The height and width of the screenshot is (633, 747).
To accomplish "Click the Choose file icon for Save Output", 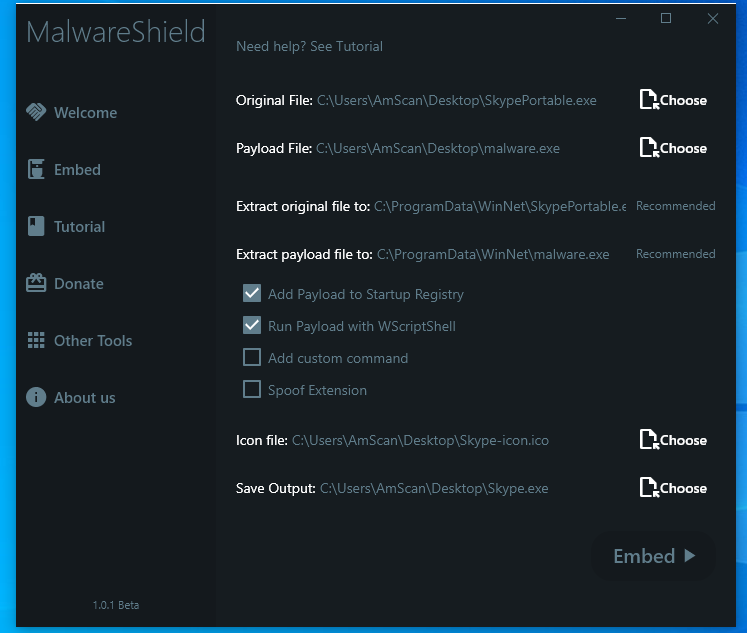I will (649, 488).
